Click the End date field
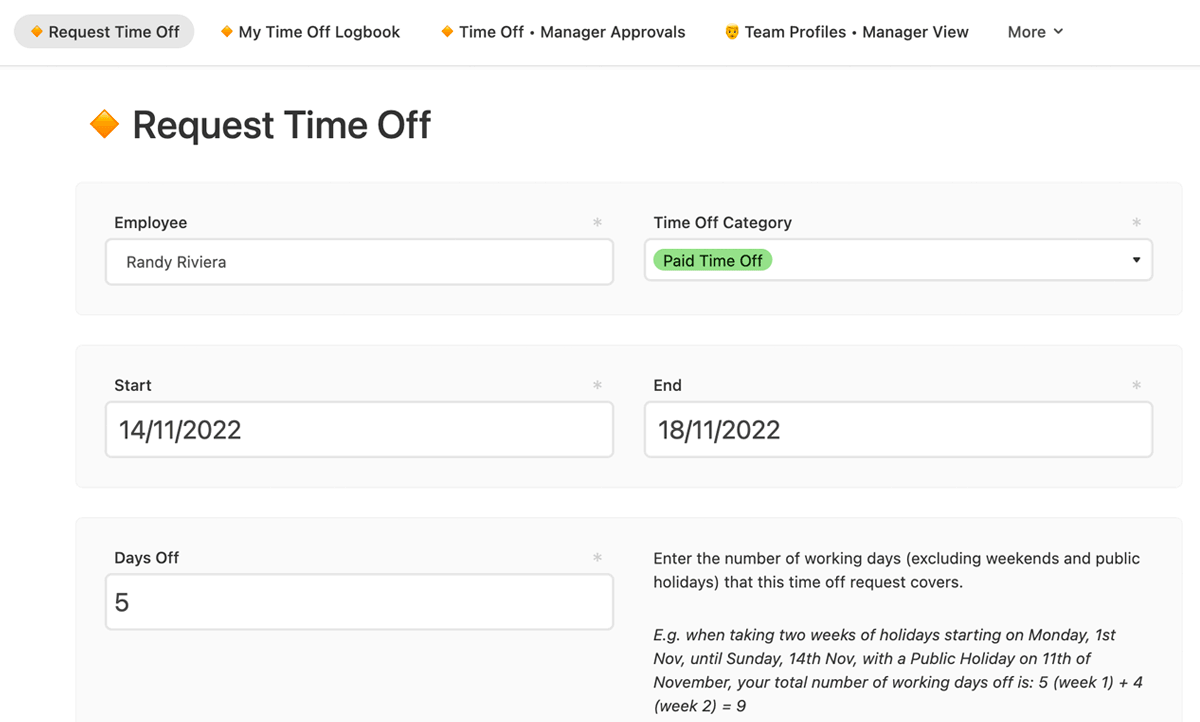 click(898, 430)
